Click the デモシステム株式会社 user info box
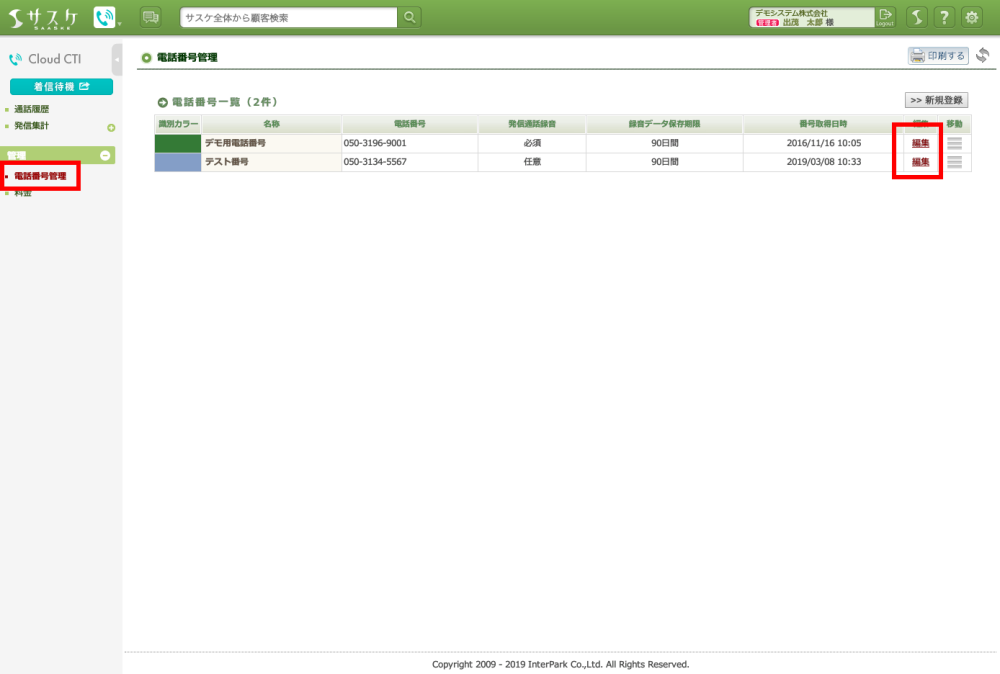 coord(812,17)
